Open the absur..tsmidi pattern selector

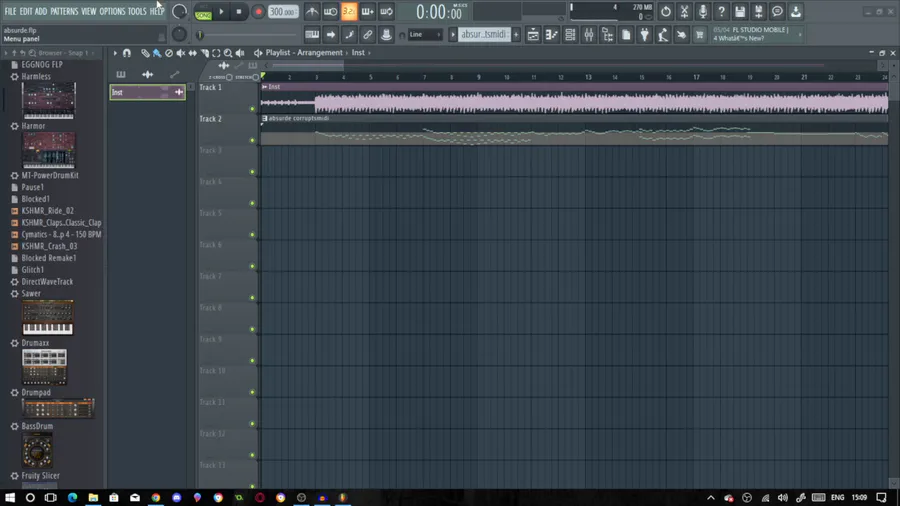484,34
